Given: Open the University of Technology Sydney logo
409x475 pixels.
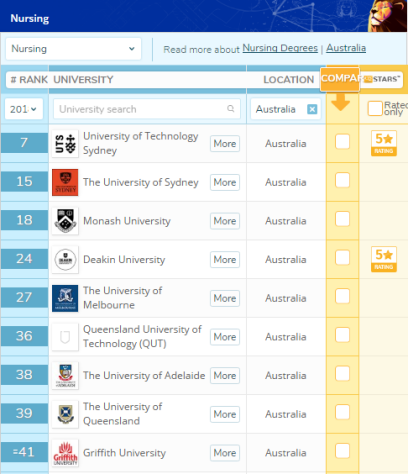Looking at the screenshot, I should click(65, 144).
